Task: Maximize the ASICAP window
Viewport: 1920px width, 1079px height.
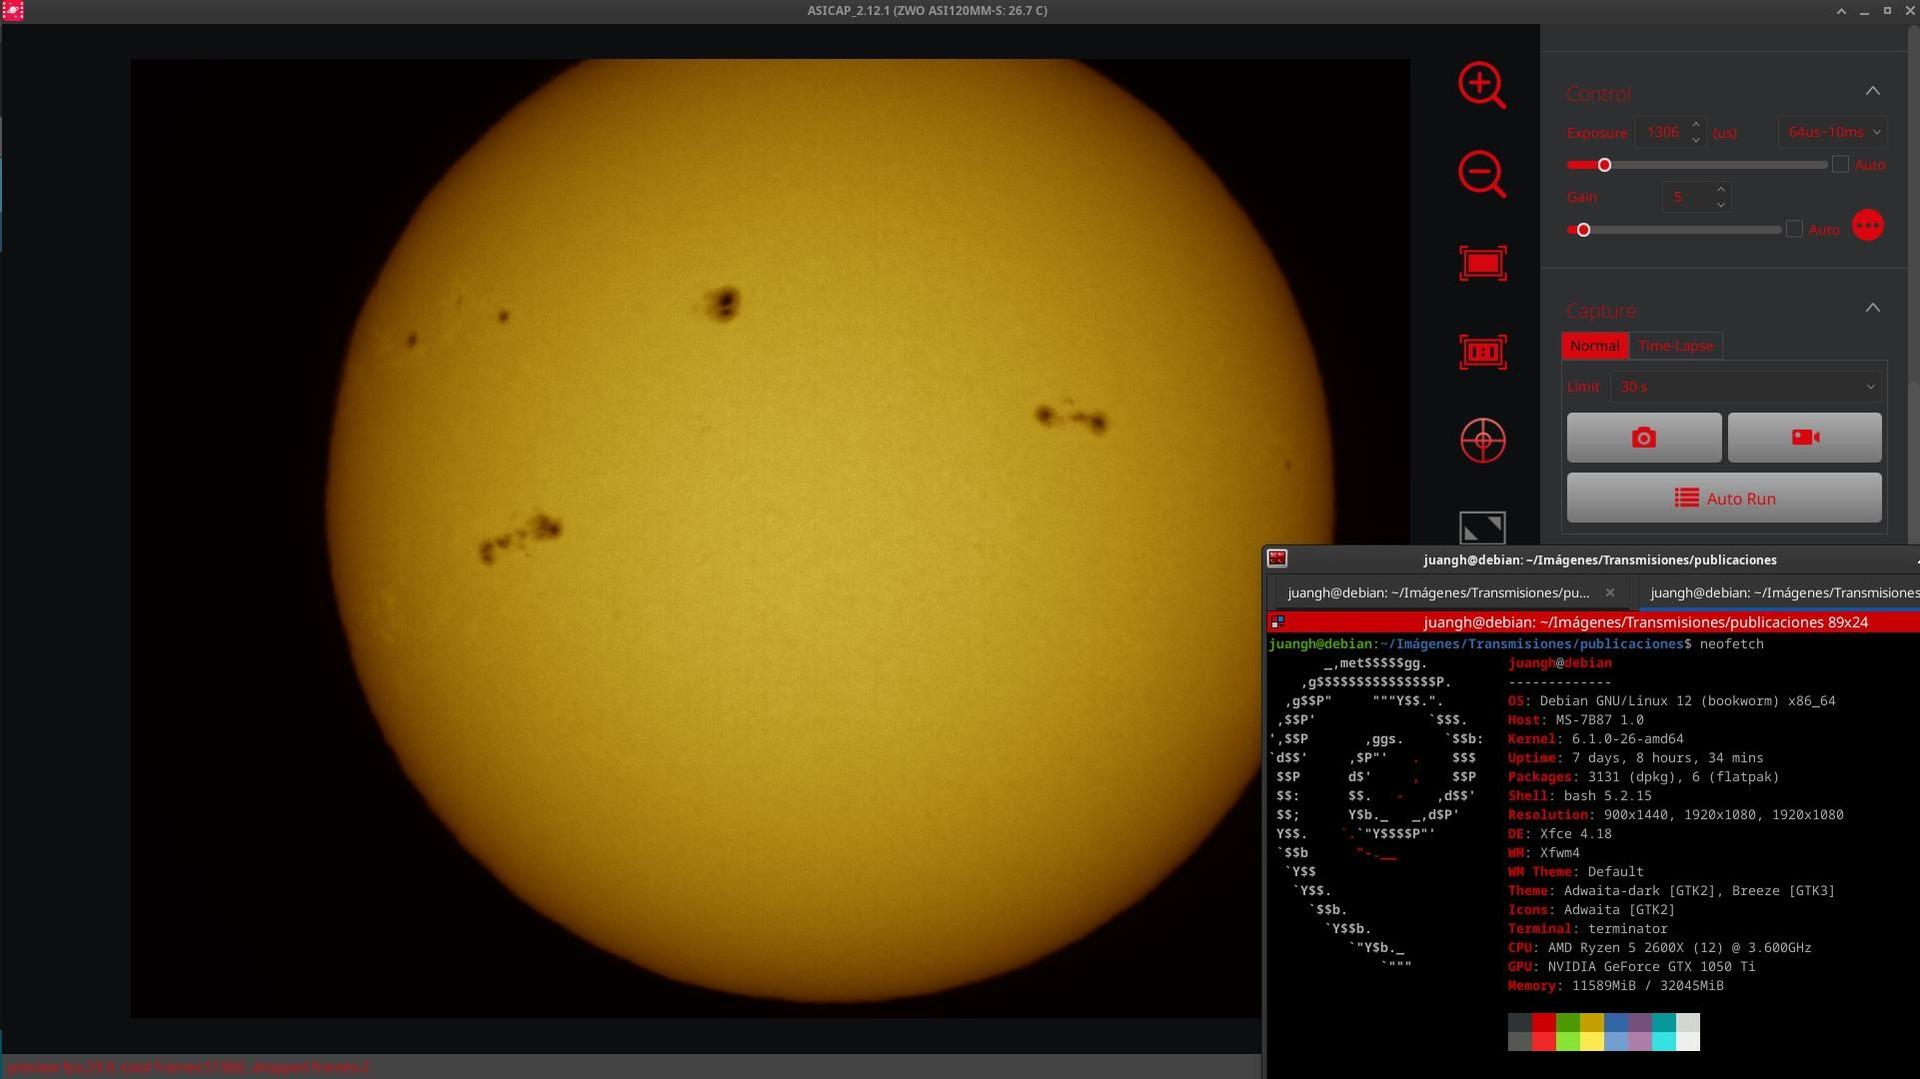Action: tap(1887, 11)
